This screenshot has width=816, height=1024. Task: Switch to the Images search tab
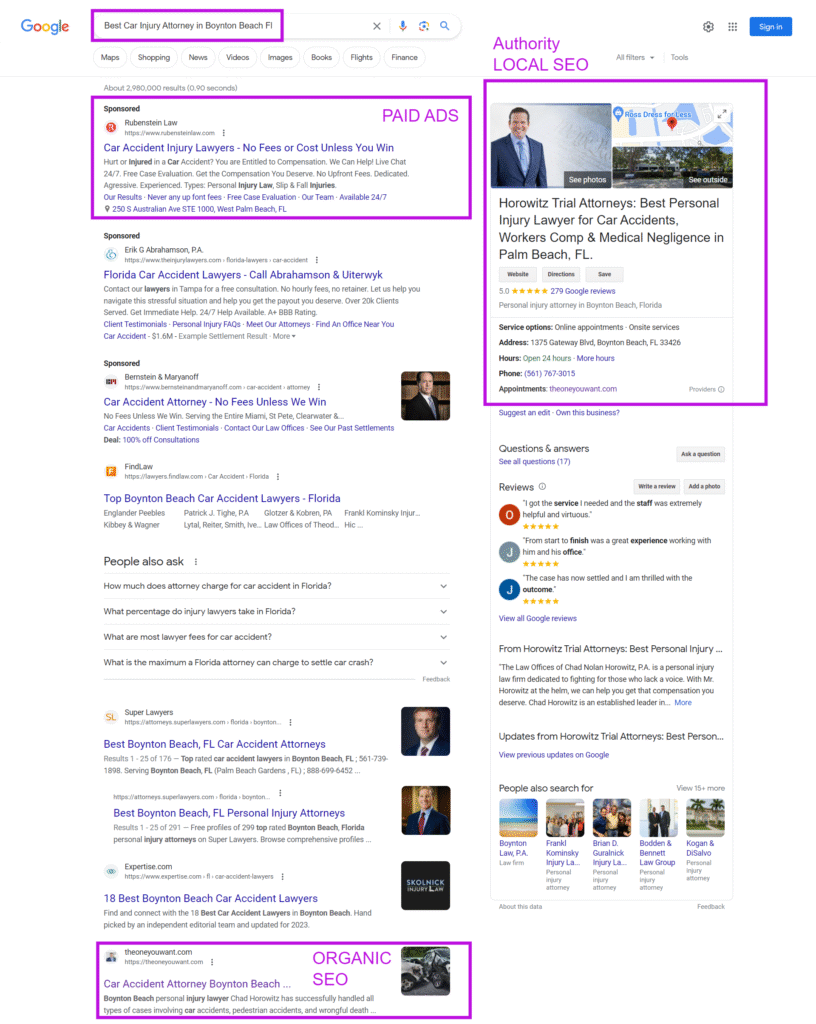(280, 57)
